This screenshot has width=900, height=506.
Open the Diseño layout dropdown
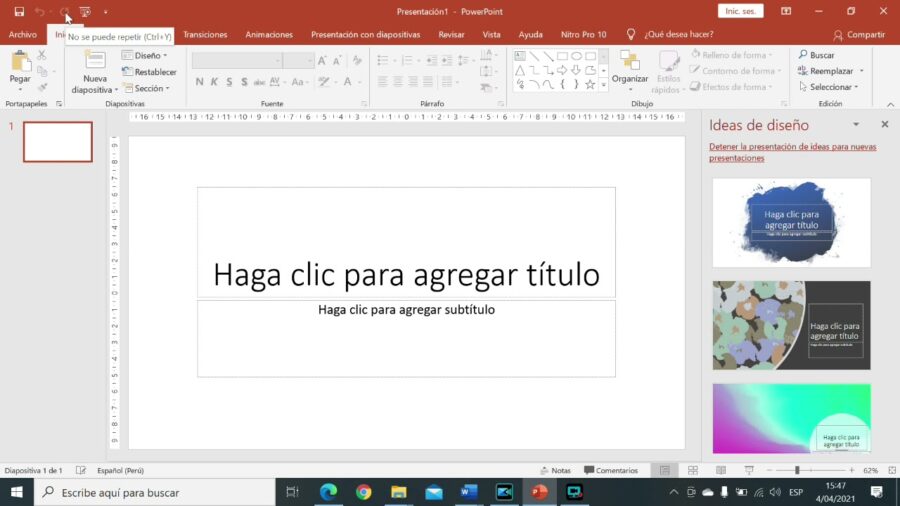tap(145, 56)
